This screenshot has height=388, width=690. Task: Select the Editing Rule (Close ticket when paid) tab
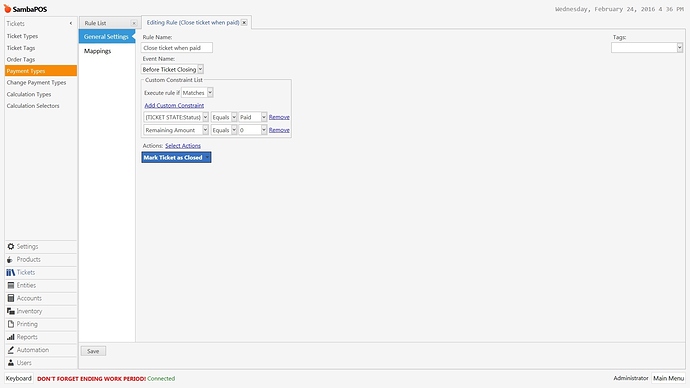(193, 22)
